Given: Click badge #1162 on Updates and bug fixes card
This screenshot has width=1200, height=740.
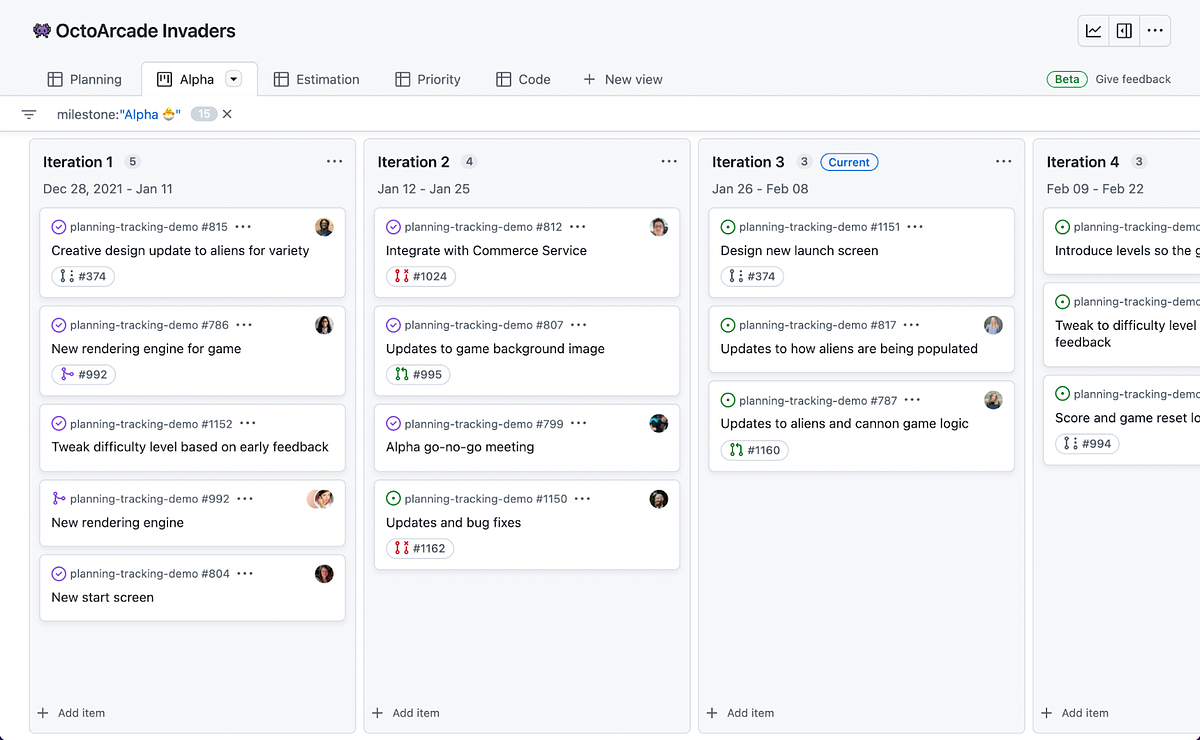Looking at the screenshot, I should (420, 548).
